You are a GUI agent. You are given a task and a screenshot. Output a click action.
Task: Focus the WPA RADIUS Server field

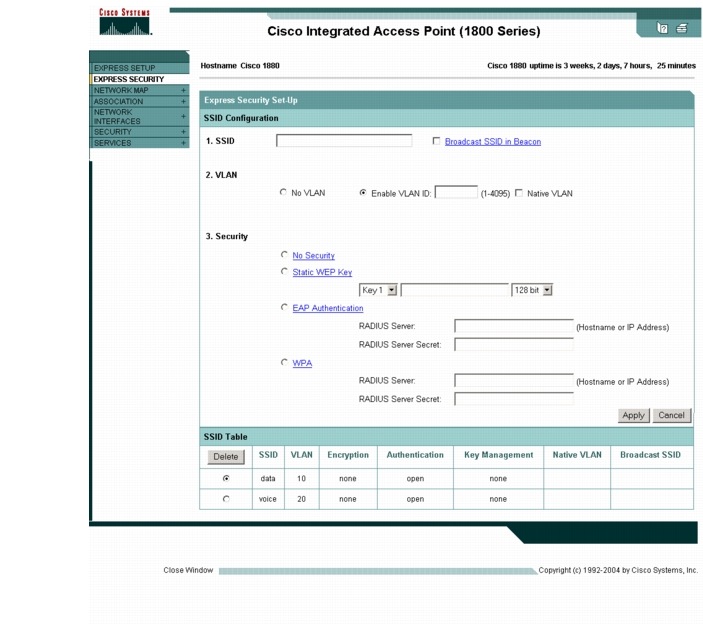coord(513,381)
